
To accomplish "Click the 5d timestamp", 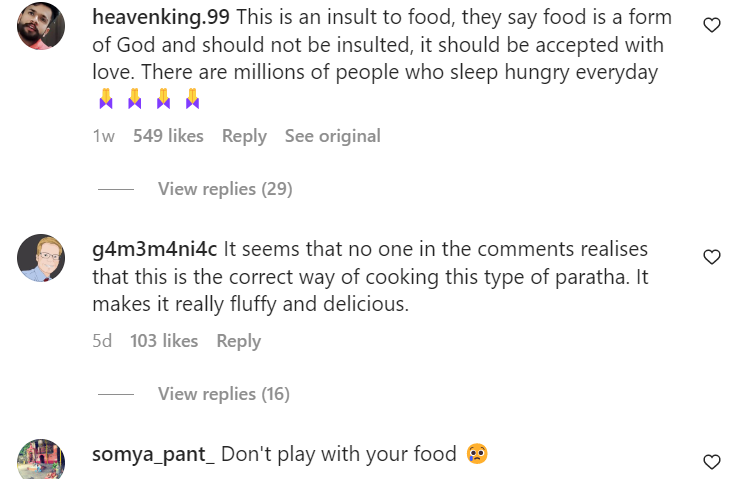I will click(x=103, y=341).
